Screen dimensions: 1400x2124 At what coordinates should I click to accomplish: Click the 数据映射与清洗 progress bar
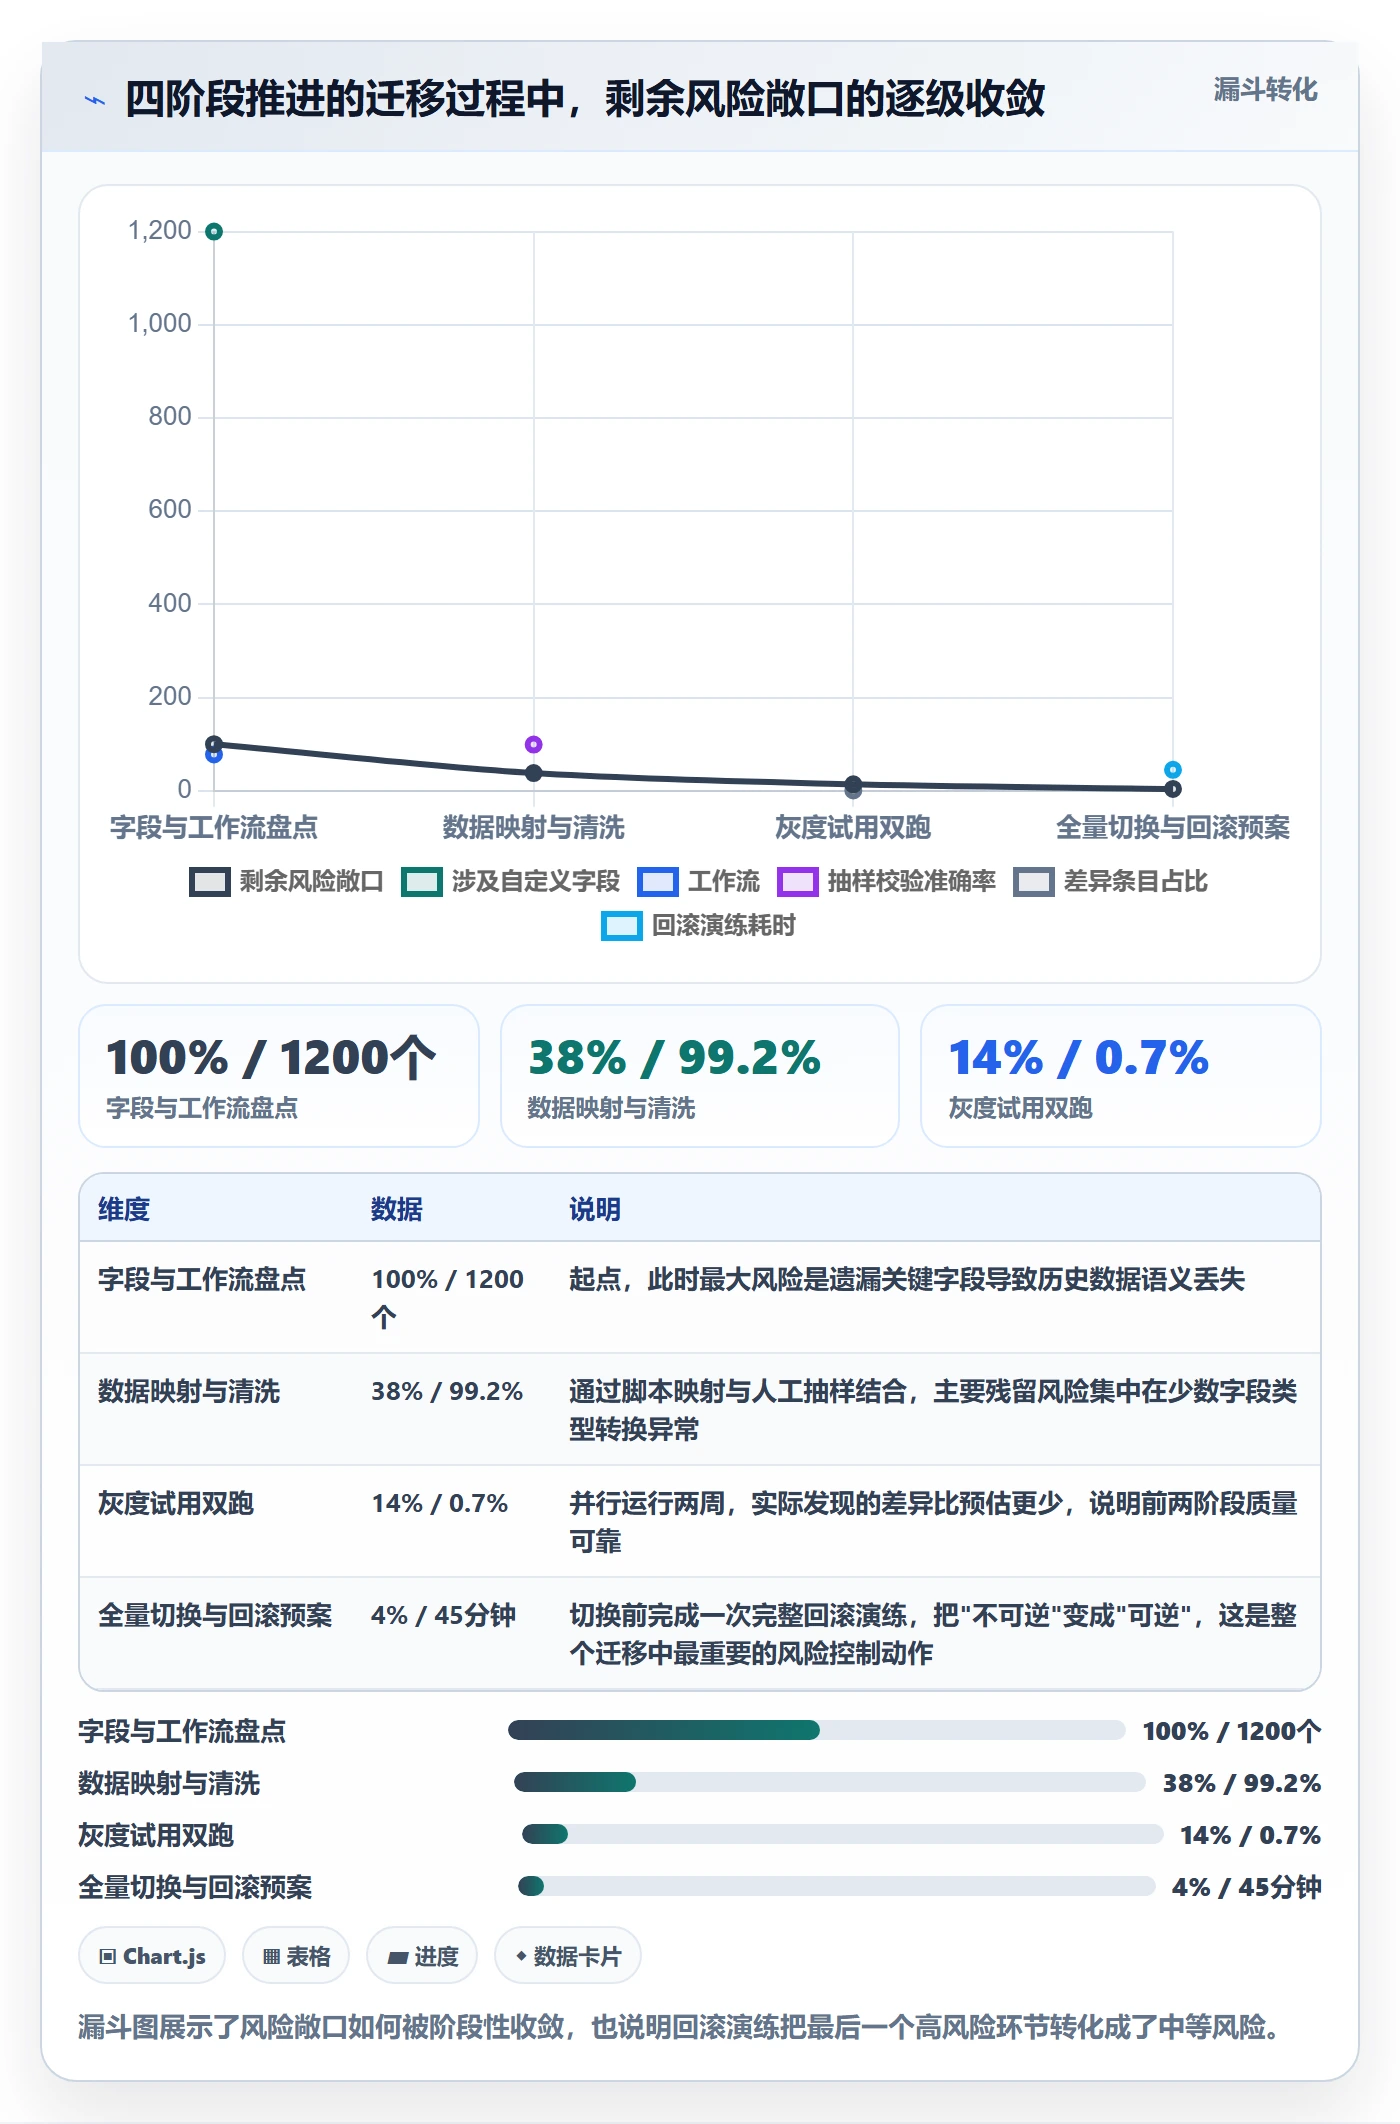pos(829,1782)
